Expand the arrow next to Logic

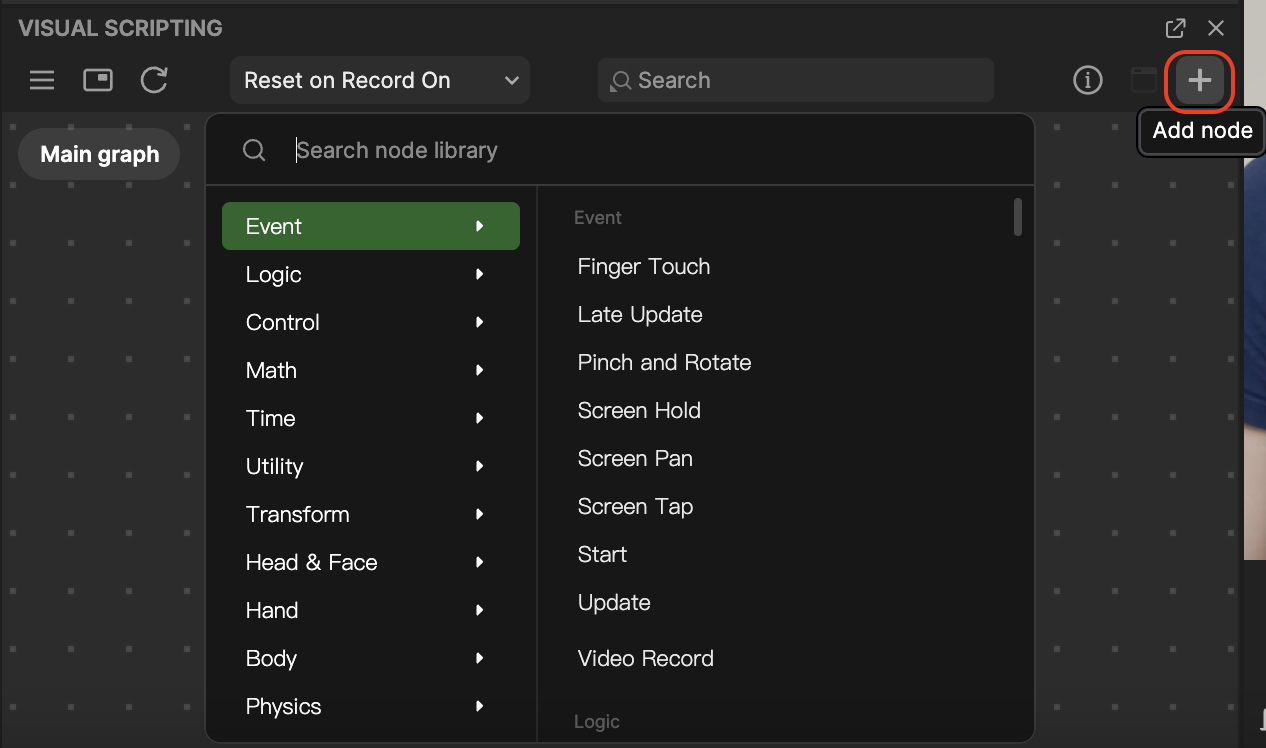pyautogui.click(x=480, y=274)
